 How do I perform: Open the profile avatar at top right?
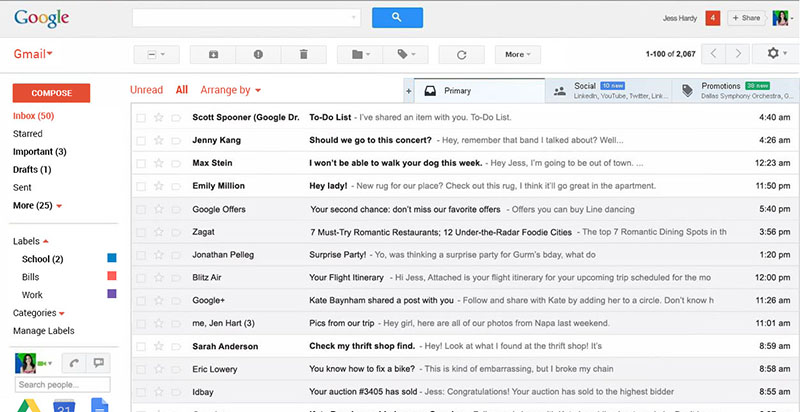point(780,18)
